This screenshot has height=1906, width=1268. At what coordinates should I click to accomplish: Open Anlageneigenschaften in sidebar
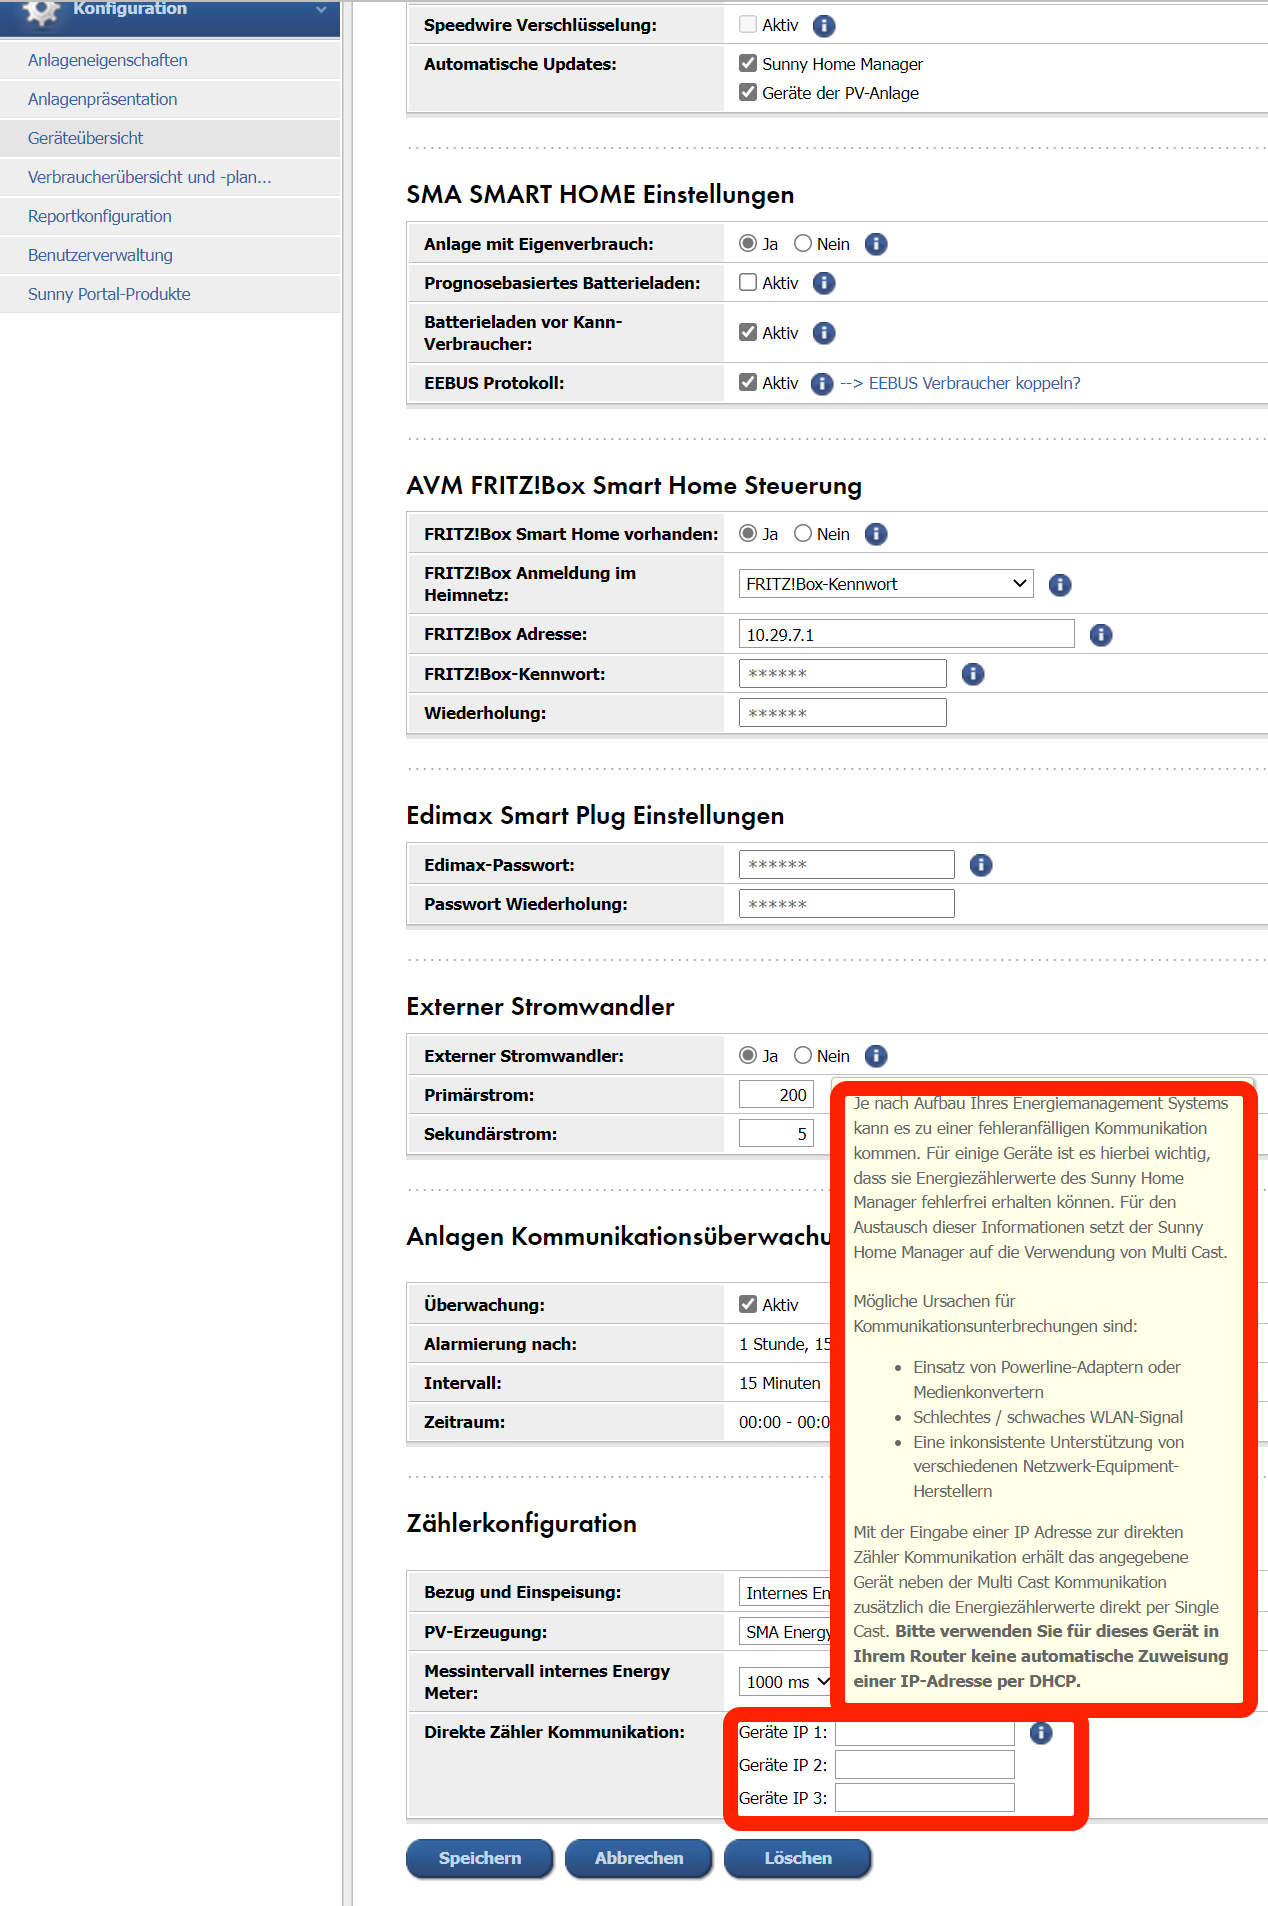[108, 60]
